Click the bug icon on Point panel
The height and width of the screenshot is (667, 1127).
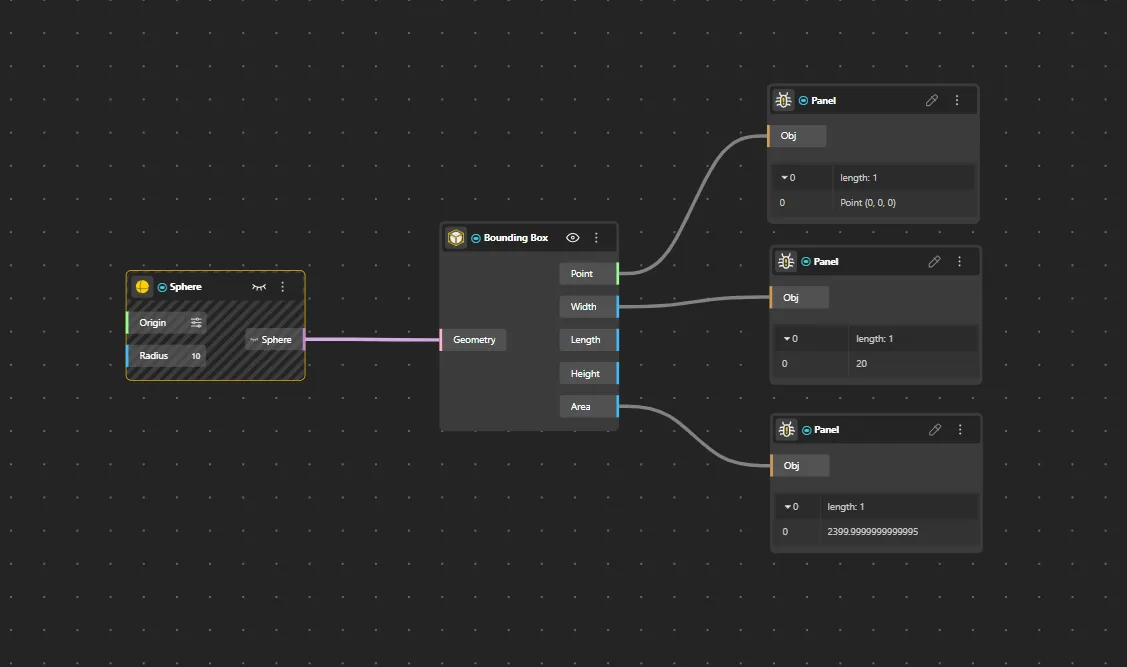tap(783, 100)
